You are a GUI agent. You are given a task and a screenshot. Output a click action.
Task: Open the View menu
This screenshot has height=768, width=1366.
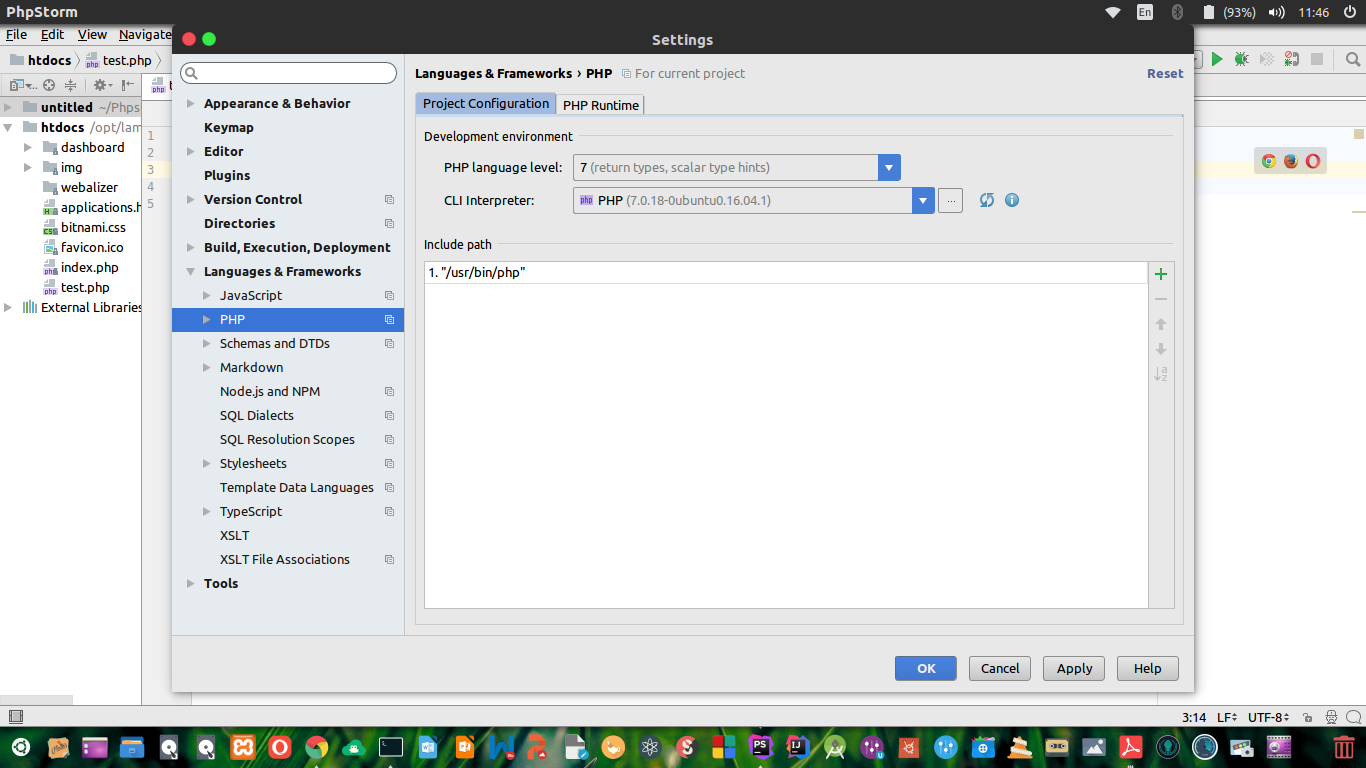pyautogui.click(x=92, y=34)
